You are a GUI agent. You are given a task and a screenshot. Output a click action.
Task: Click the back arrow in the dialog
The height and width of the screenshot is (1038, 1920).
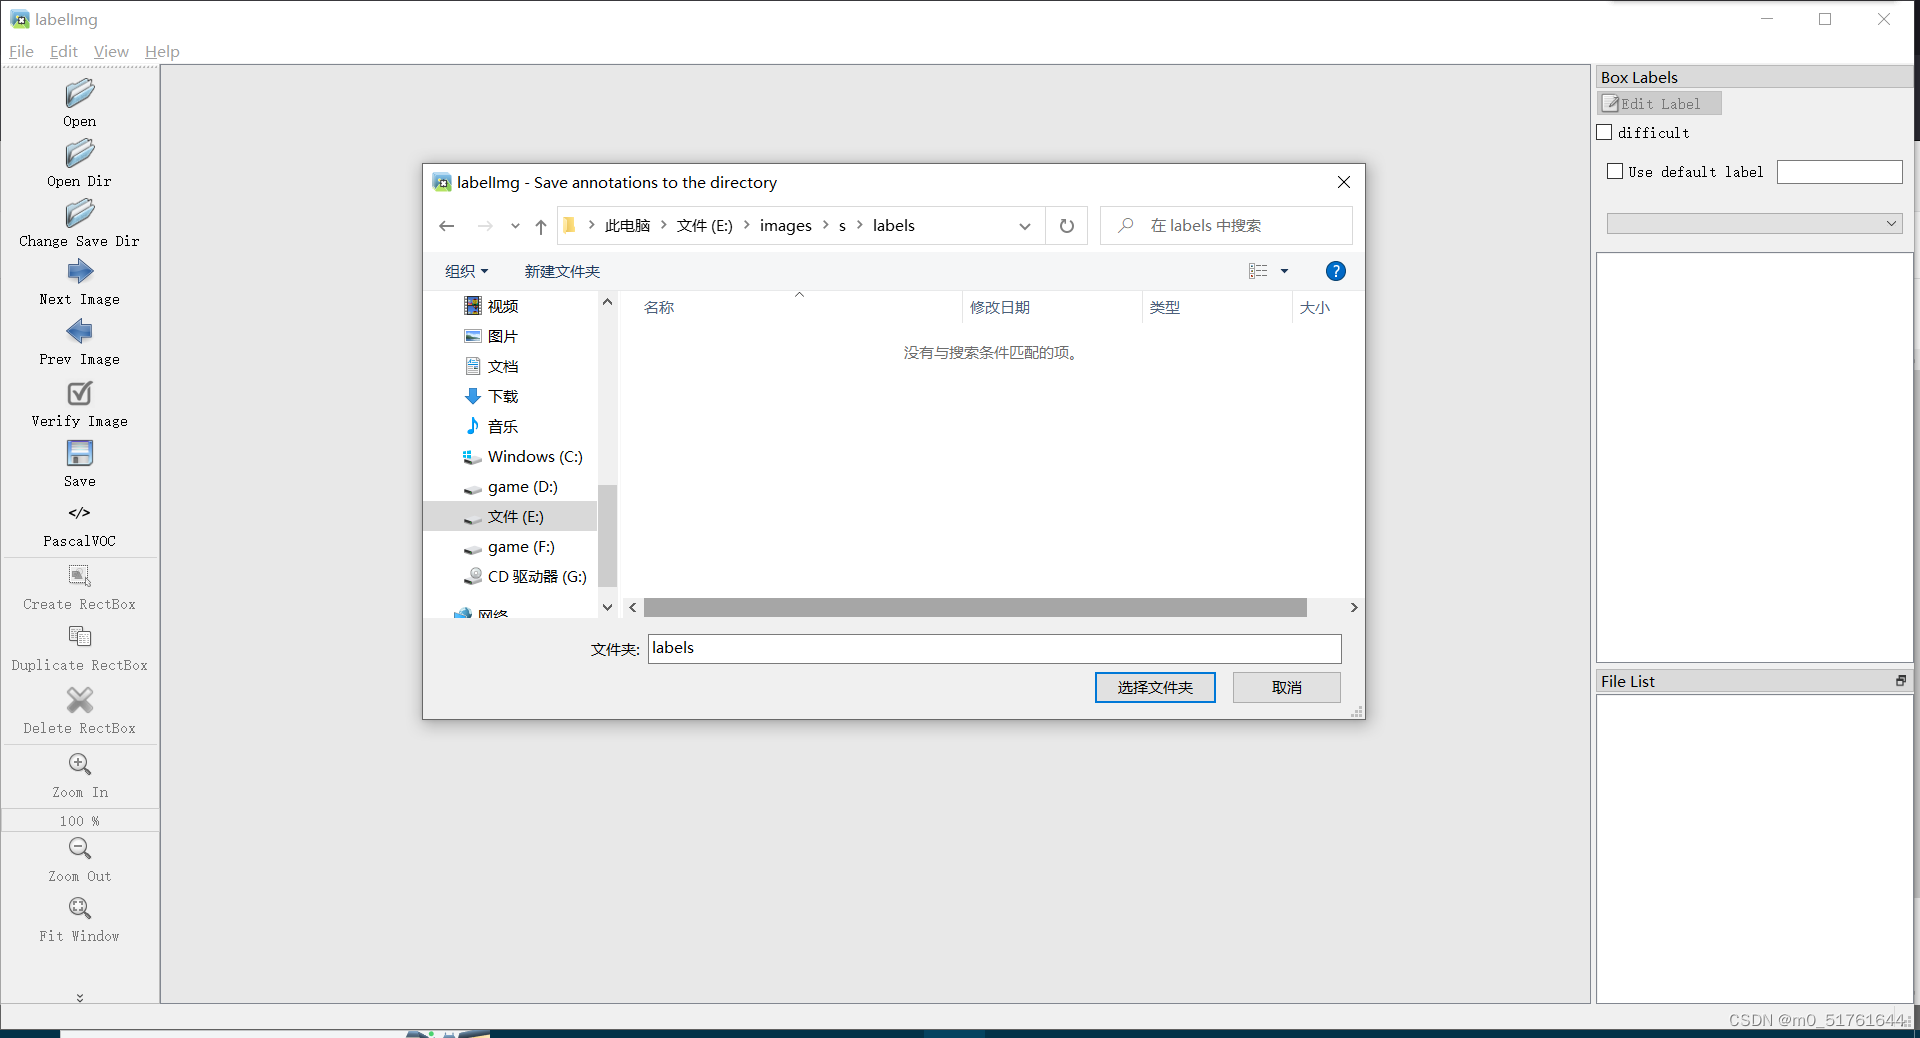click(x=447, y=226)
